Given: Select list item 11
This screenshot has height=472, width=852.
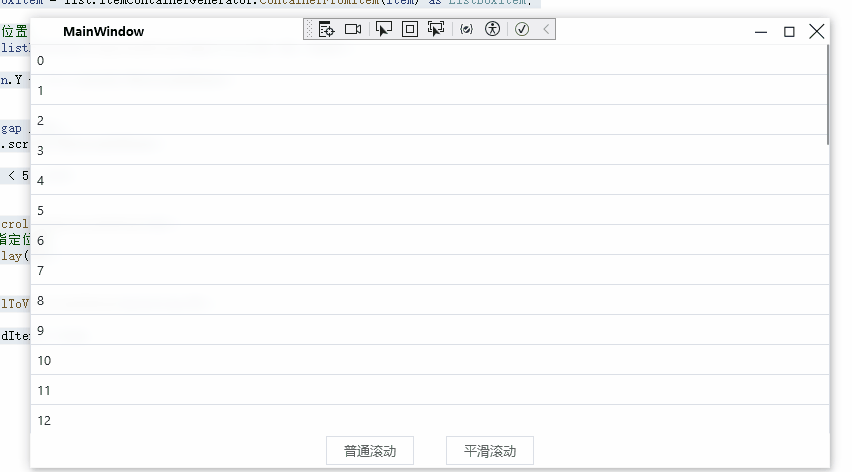Looking at the screenshot, I should tap(429, 390).
